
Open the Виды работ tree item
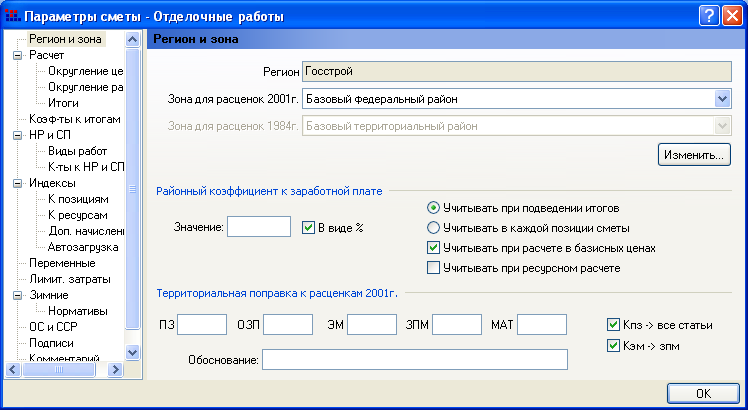tap(77, 151)
